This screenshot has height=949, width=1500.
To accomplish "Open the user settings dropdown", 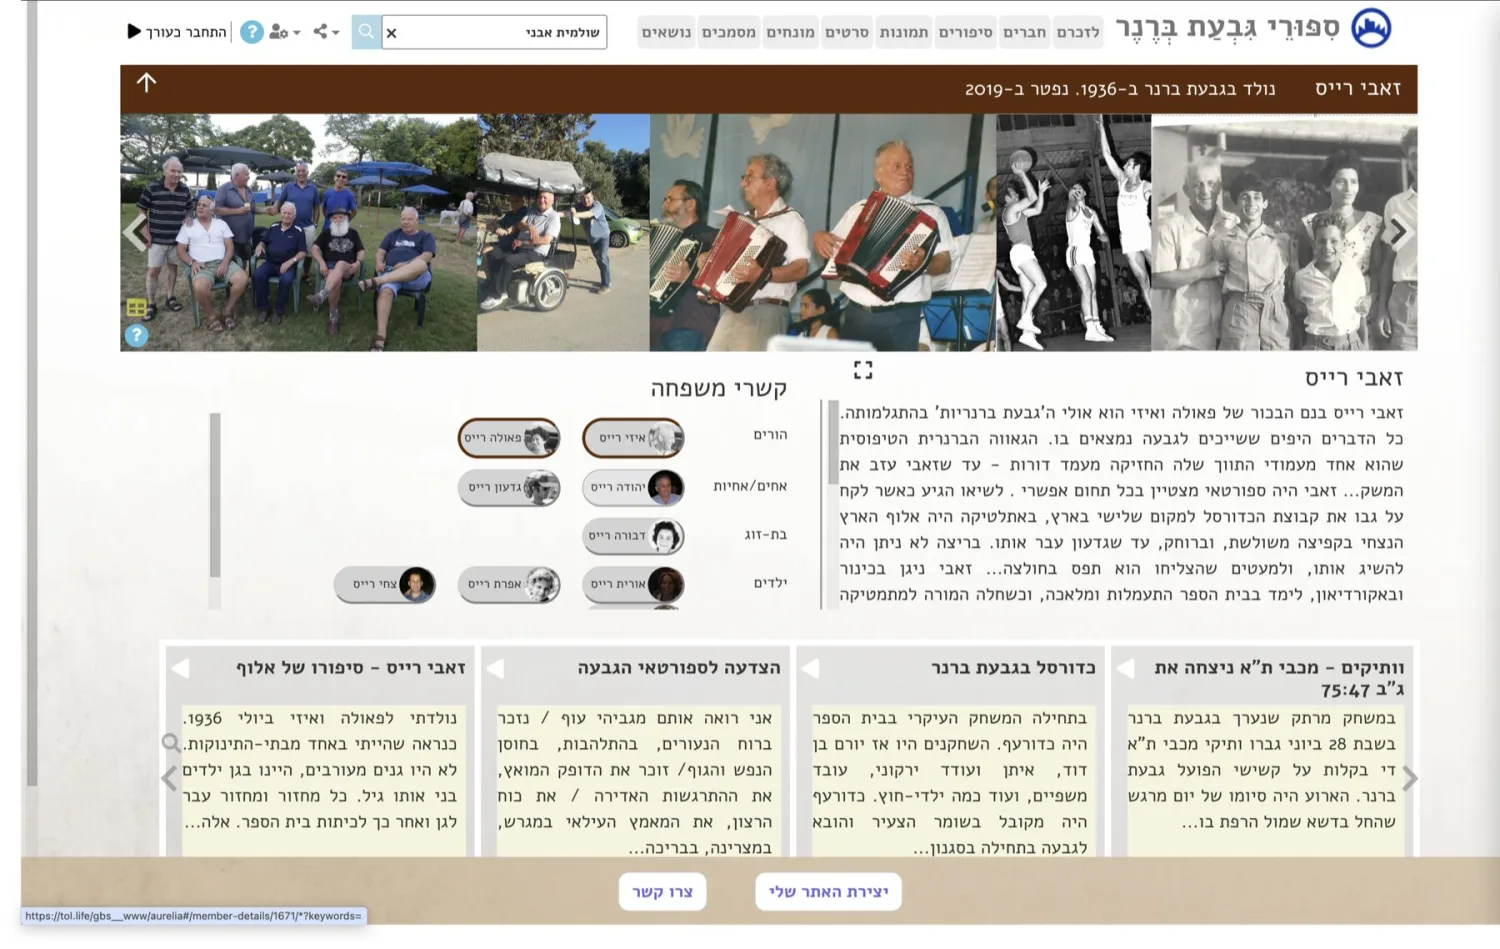I will pos(284,32).
